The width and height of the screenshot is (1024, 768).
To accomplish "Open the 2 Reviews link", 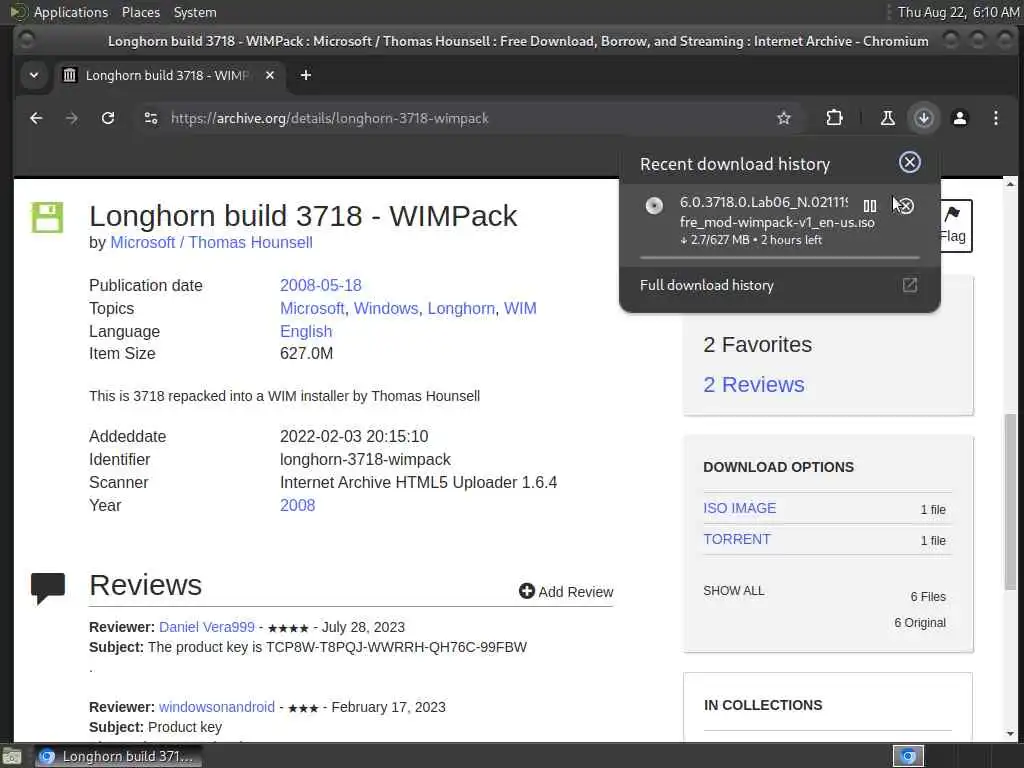I will [x=754, y=385].
